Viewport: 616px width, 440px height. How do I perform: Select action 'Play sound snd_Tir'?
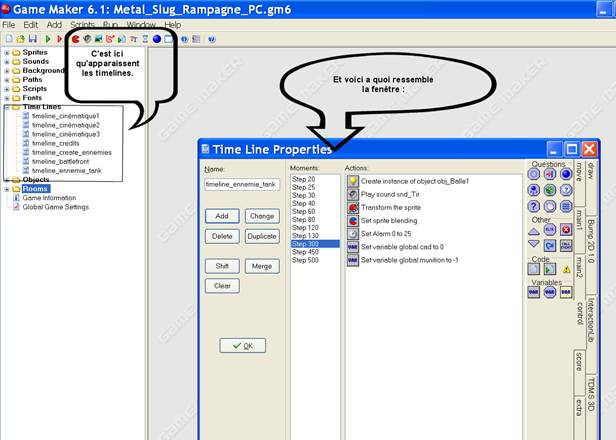tap(390, 194)
